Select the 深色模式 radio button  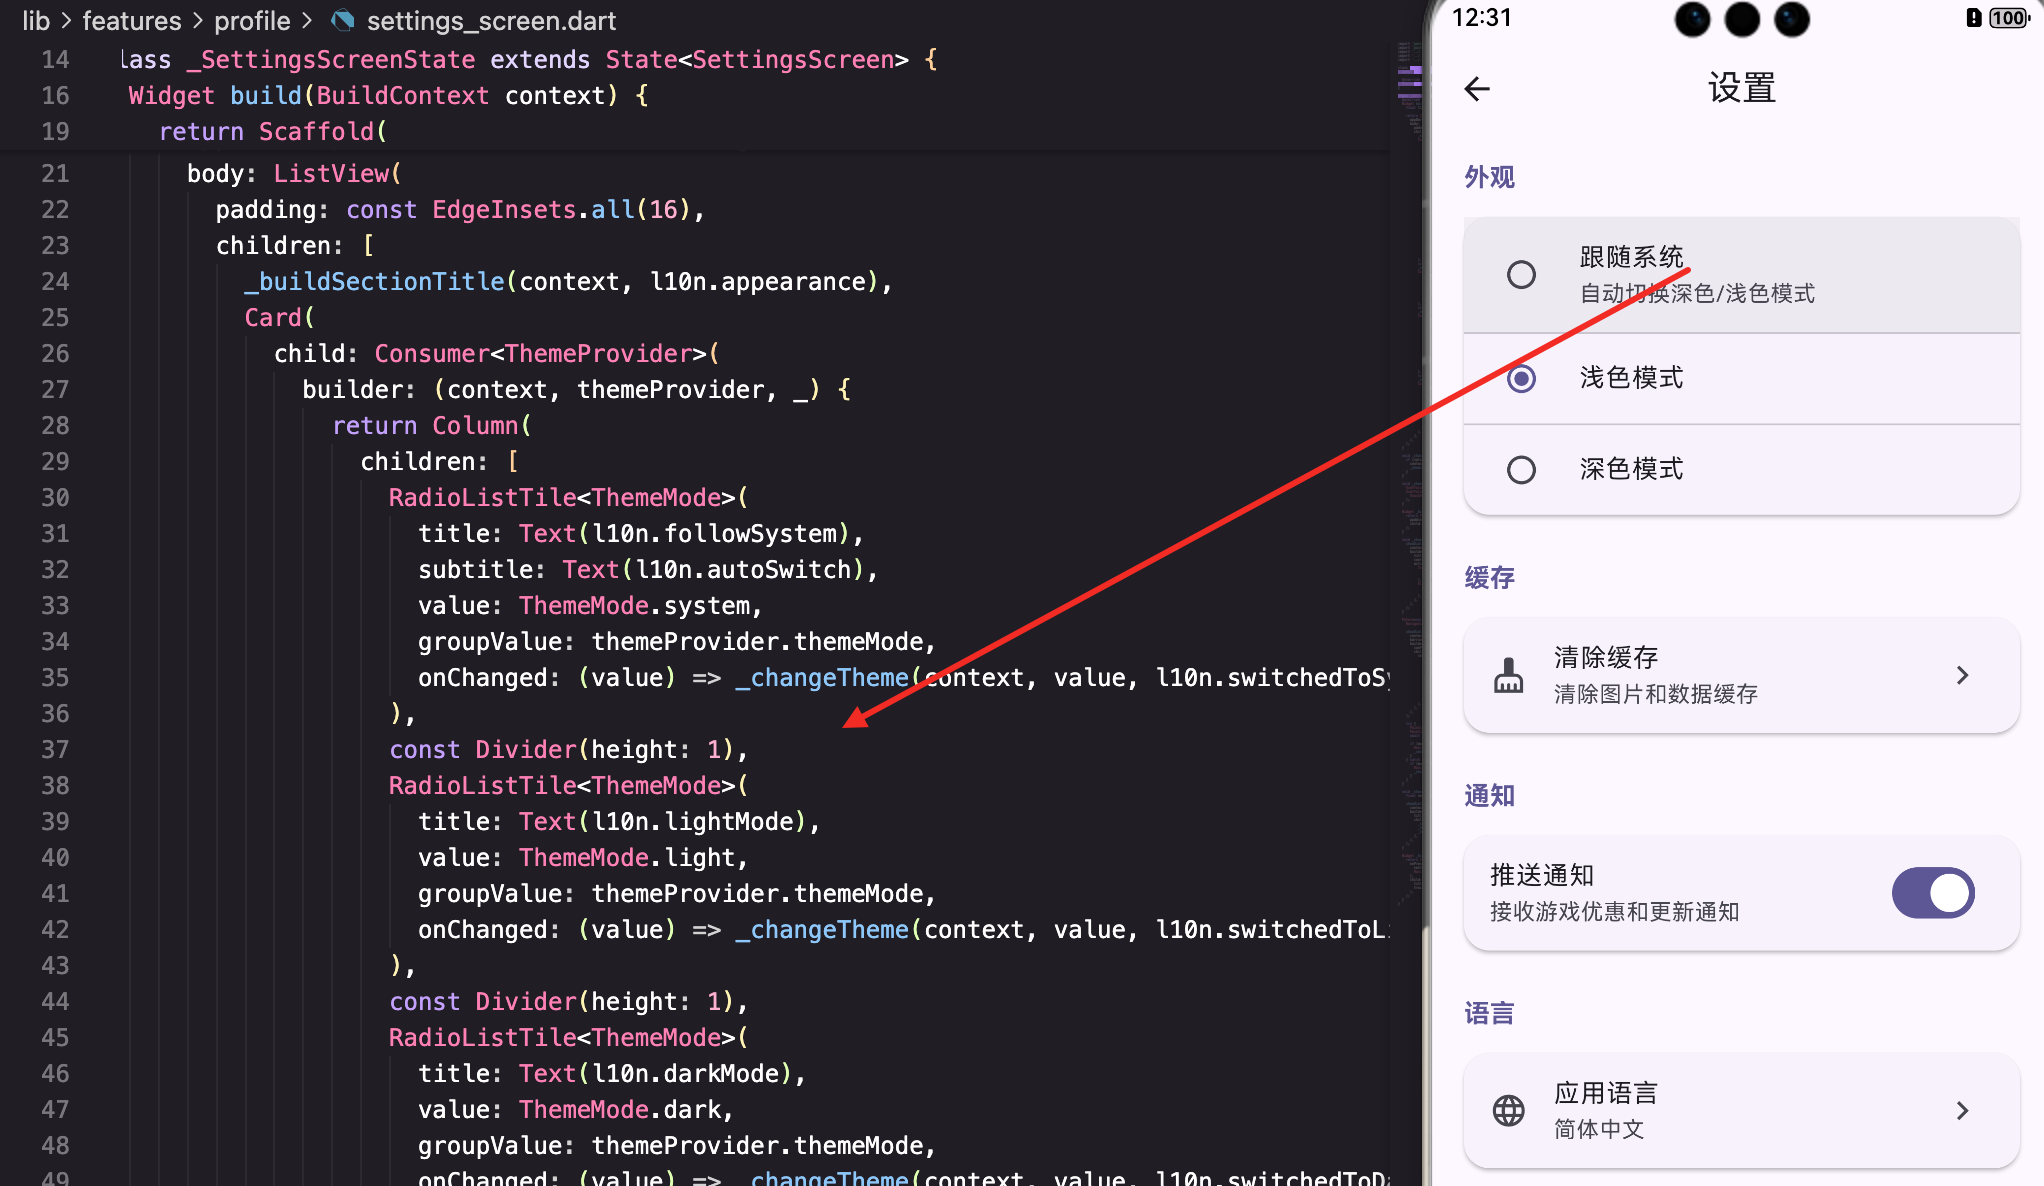(x=1521, y=469)
